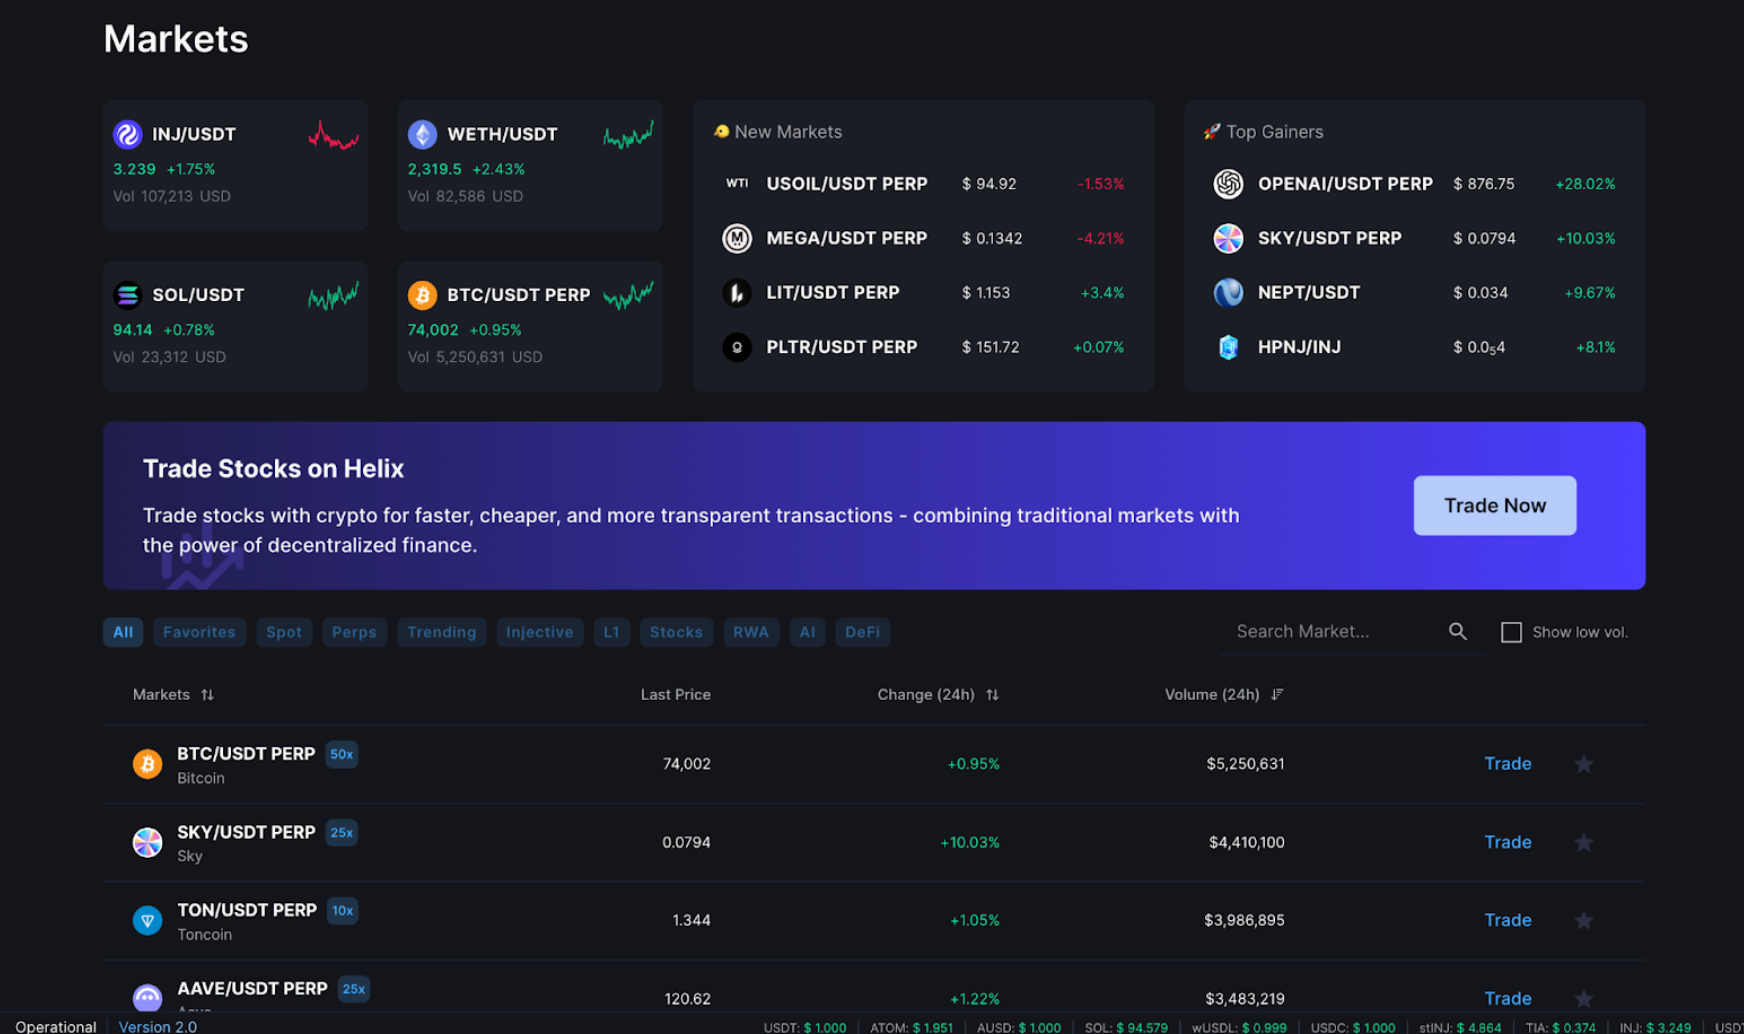Click the HPNJ token icon in Top Gainers
Viewport: 1744px width, 1034px height.
point(1228,347)
